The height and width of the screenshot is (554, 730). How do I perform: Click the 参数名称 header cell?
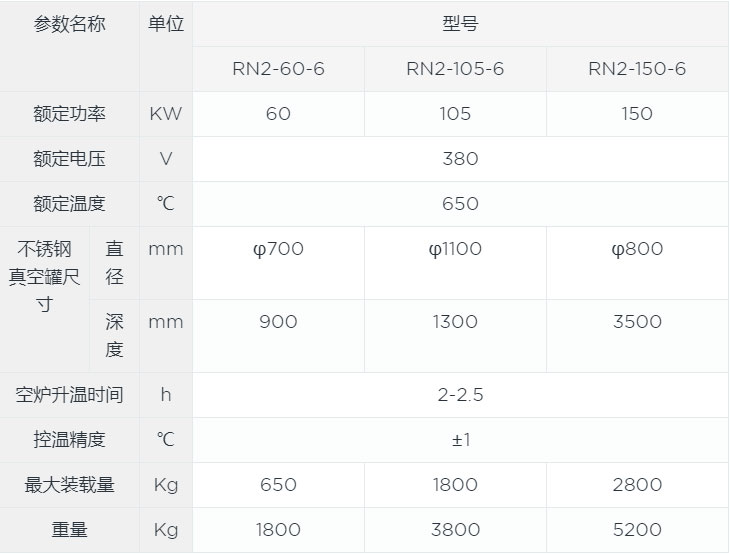pos(69,24)
